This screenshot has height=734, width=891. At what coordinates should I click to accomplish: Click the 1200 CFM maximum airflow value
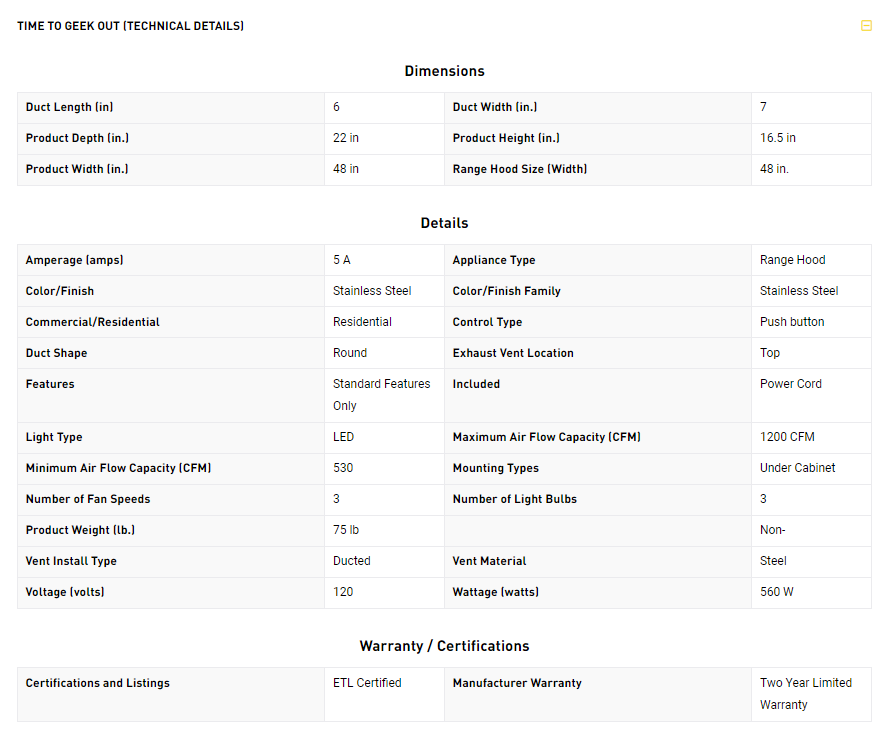coord(785,437)
